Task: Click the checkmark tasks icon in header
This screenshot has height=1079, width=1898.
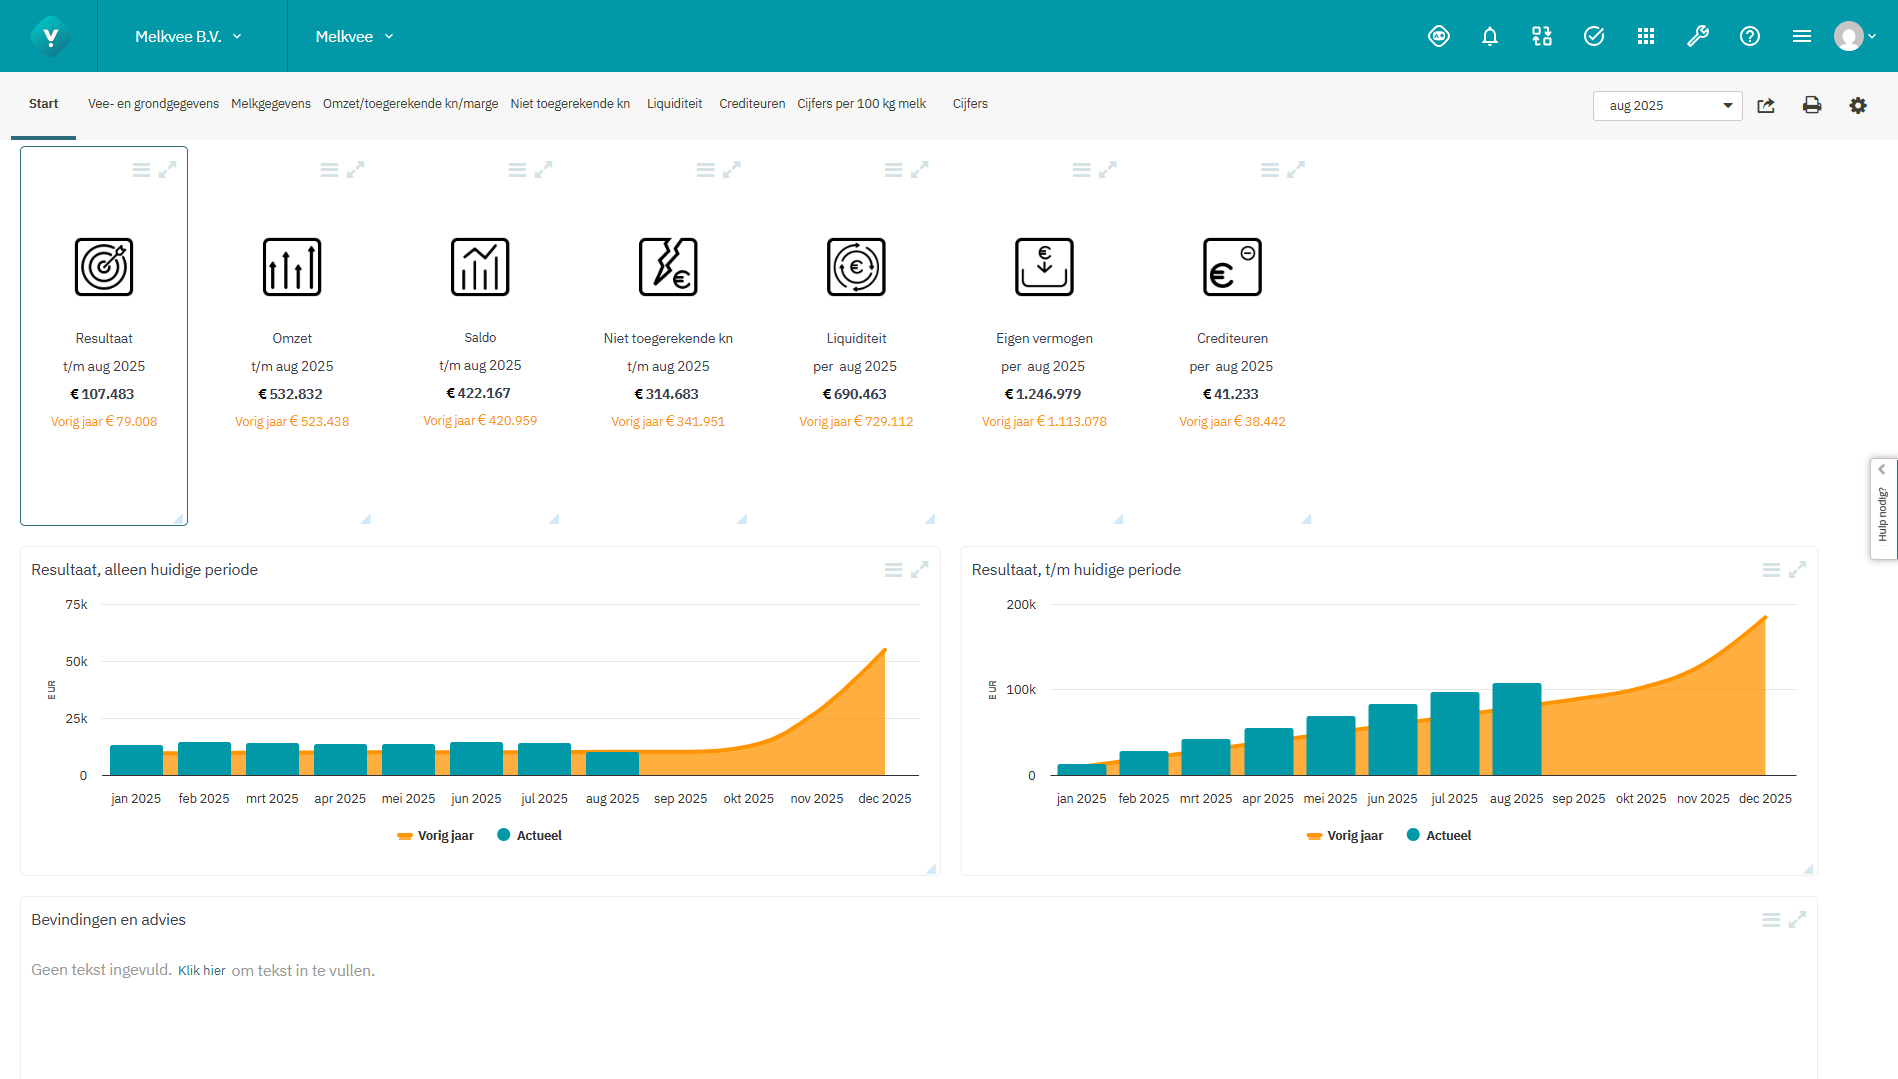Action: pyautogui.click(x=1593, y=37)
